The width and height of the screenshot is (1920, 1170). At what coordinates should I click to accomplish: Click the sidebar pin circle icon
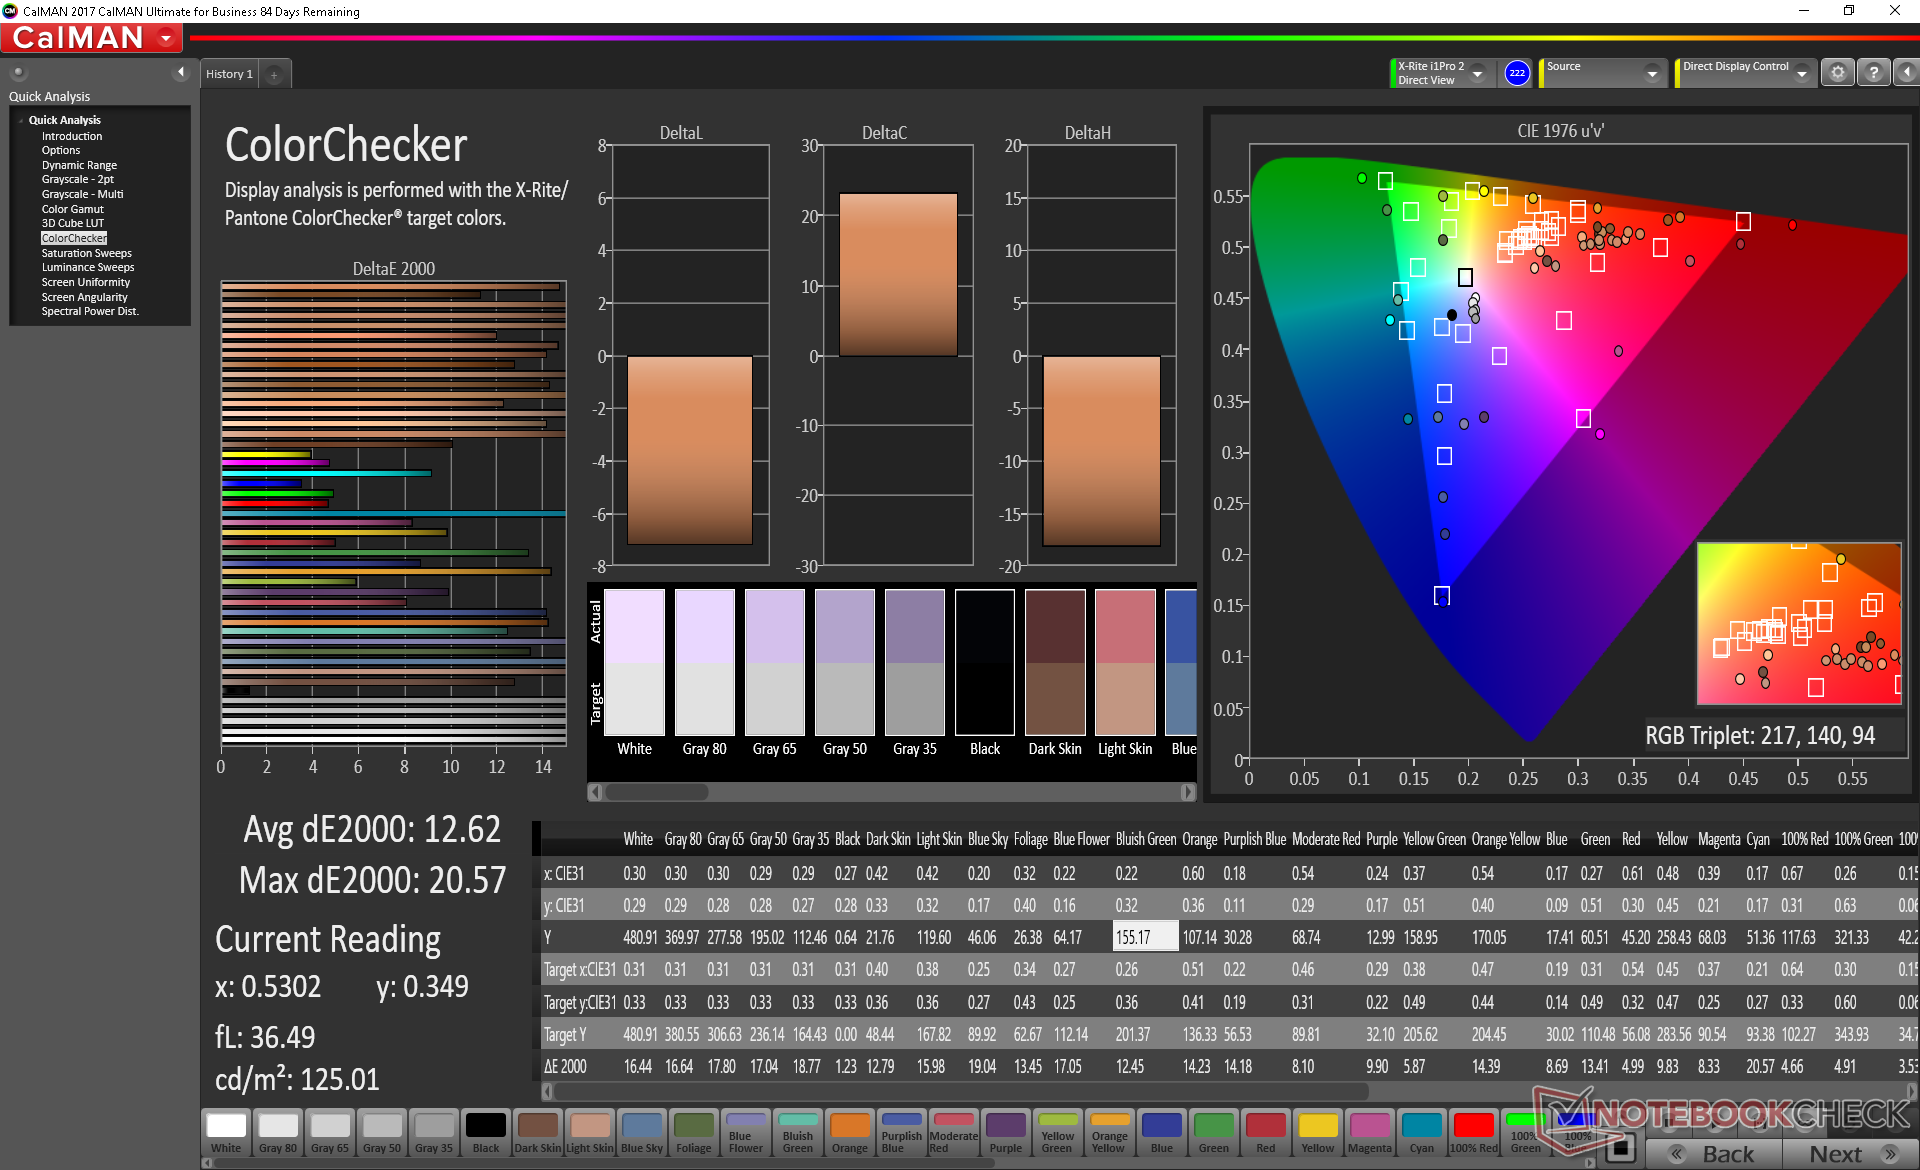point(18,73)
